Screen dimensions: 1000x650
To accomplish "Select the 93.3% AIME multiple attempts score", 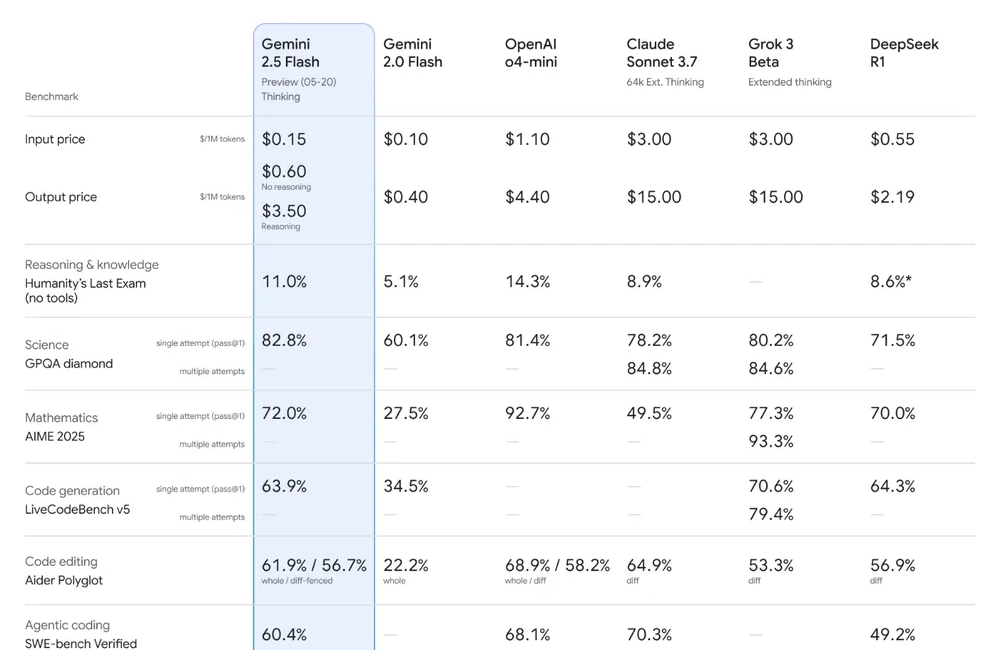I will 771,441.
